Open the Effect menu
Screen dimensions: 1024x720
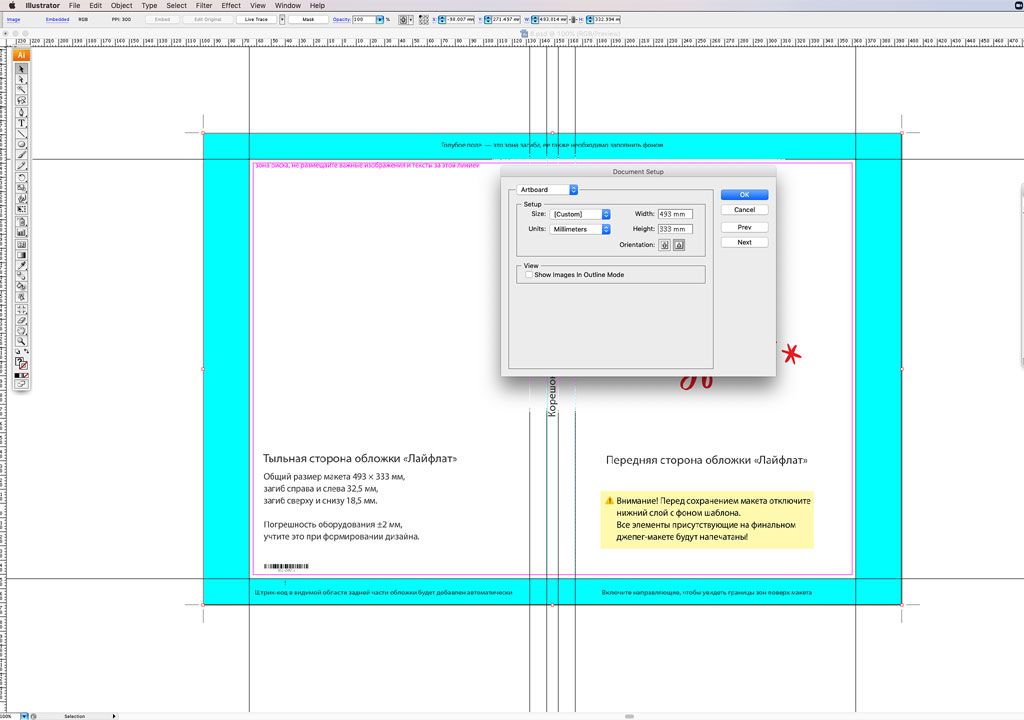[x=231, y=5]
